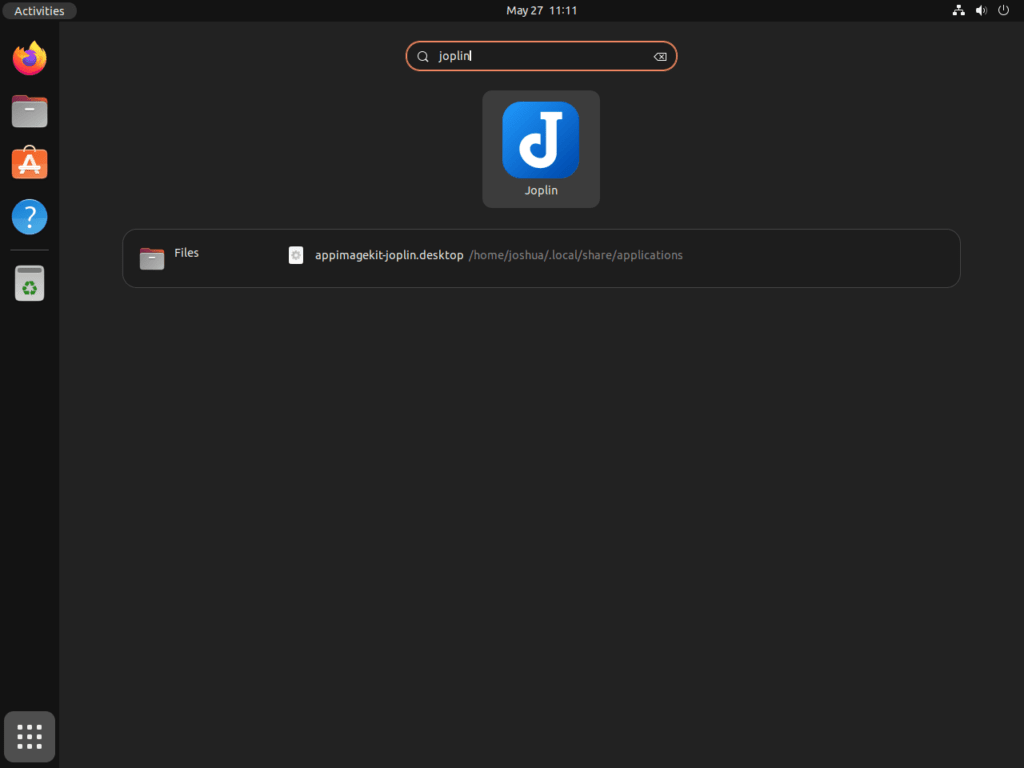This screenshot has width=1024, height=768.
Task: Open the Help application icon
Action: coord(29,217)
